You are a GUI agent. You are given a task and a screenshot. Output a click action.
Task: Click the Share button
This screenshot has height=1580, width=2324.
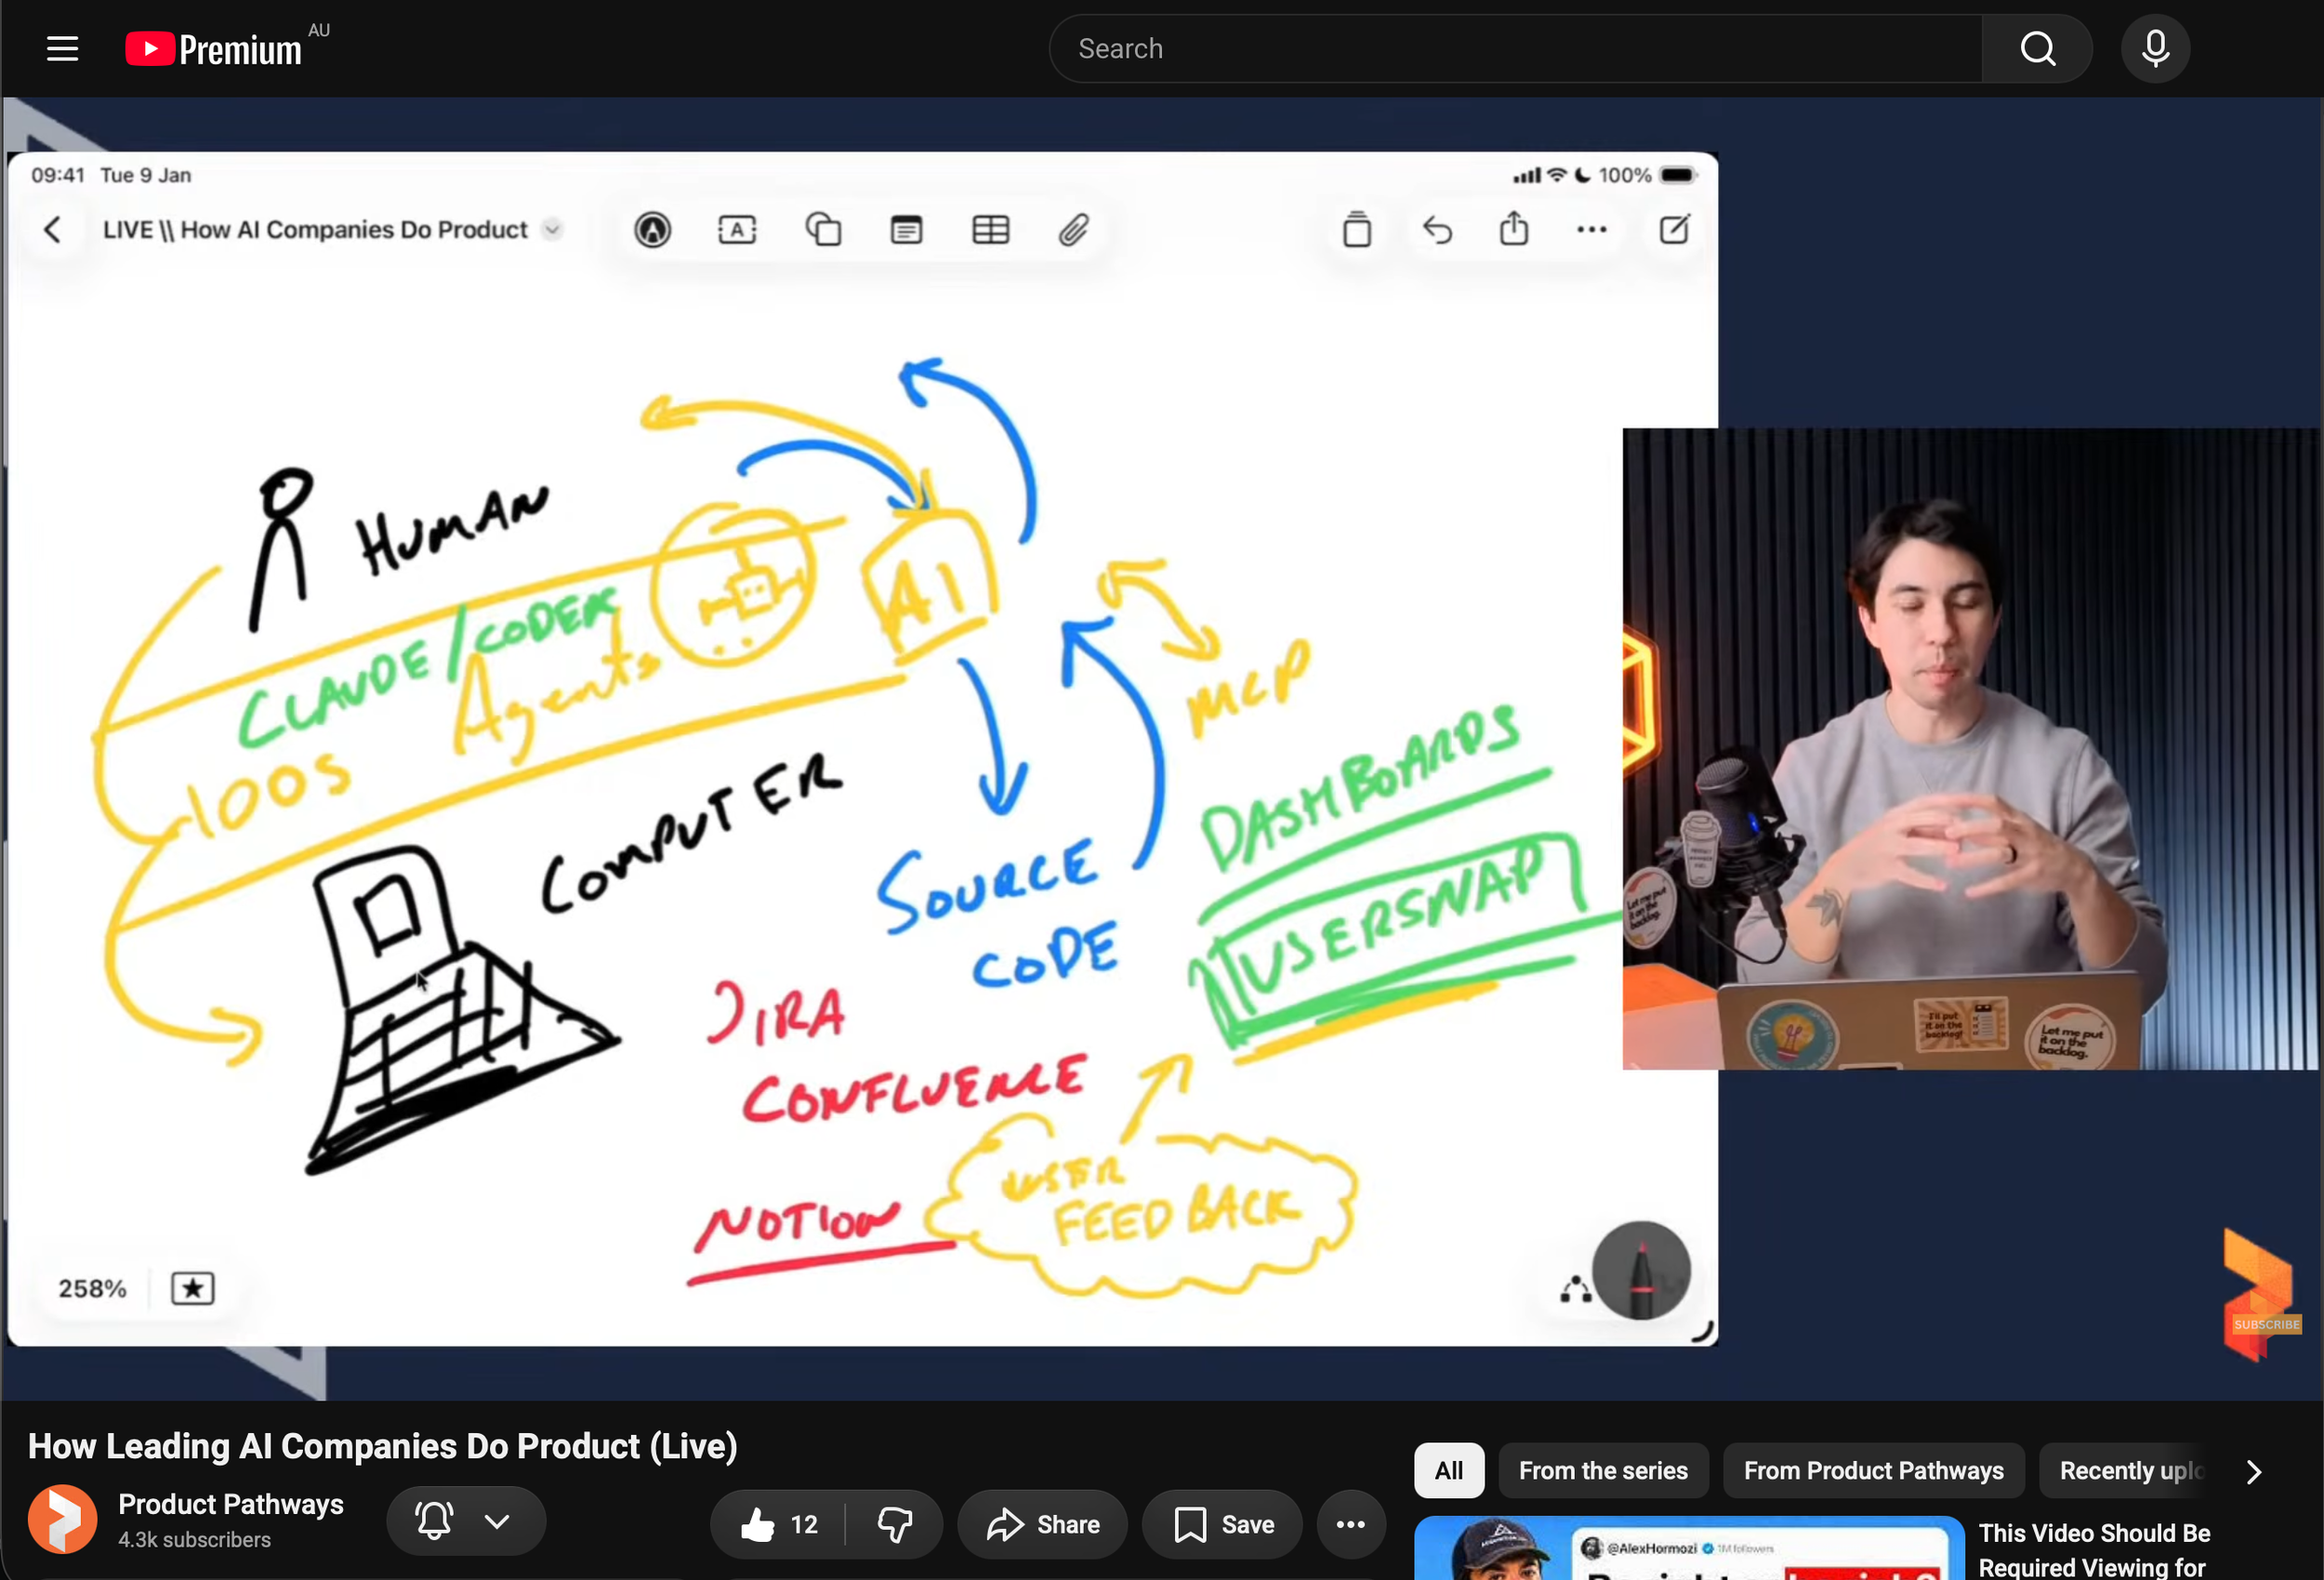click(1042, 1524)
